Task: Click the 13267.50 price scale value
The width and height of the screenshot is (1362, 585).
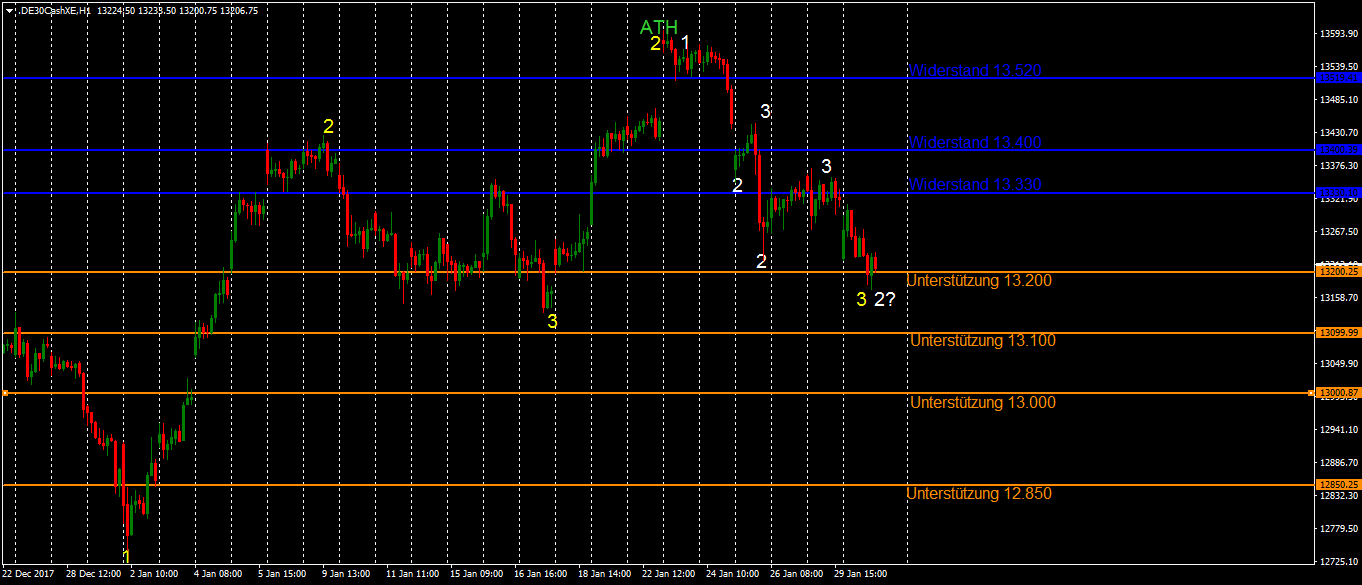Action: click(1338, 232)
